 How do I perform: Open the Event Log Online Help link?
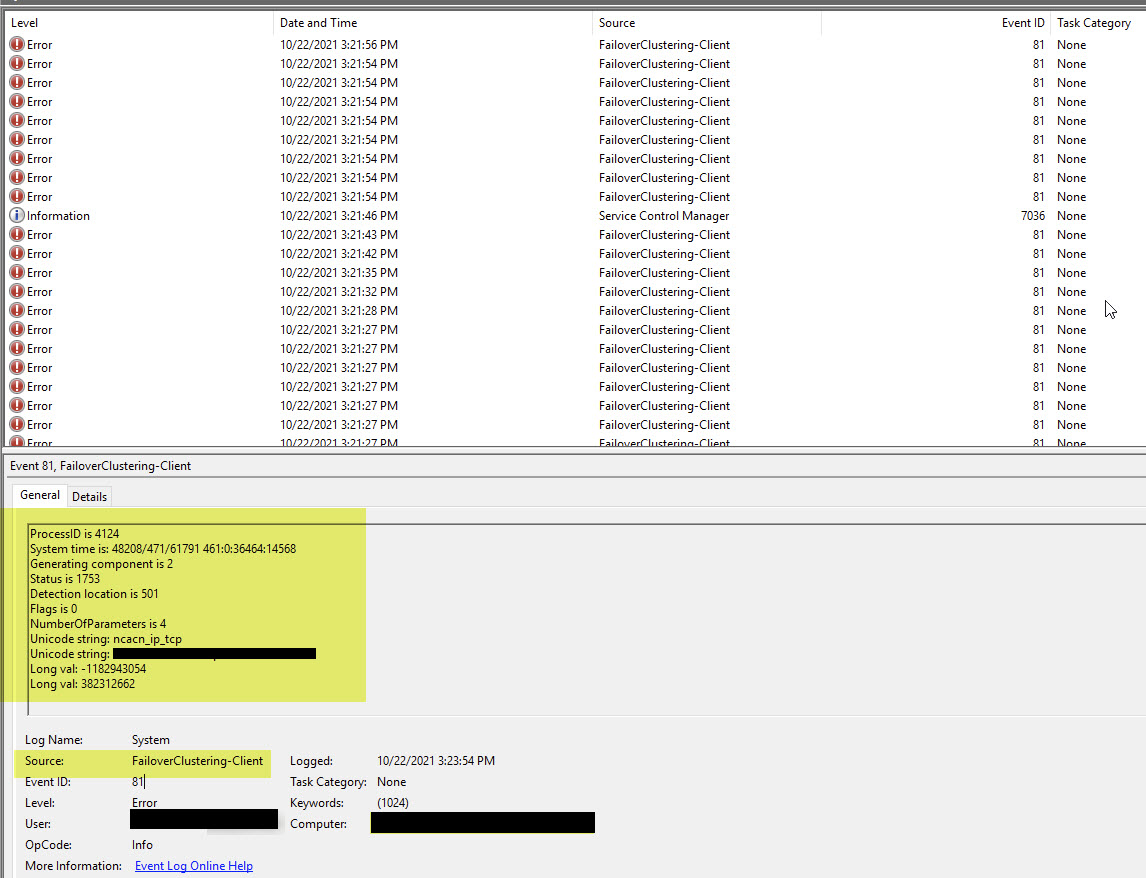pos(193,865)
